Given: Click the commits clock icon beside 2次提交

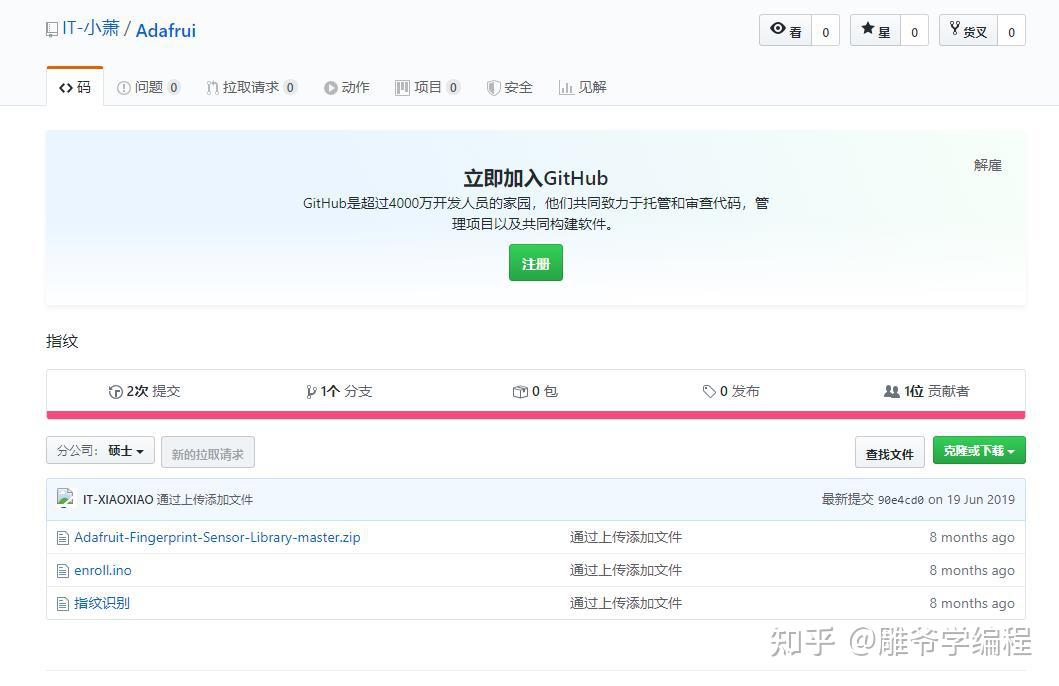Looking at the screenshot, I should click(x=117, y=391).
